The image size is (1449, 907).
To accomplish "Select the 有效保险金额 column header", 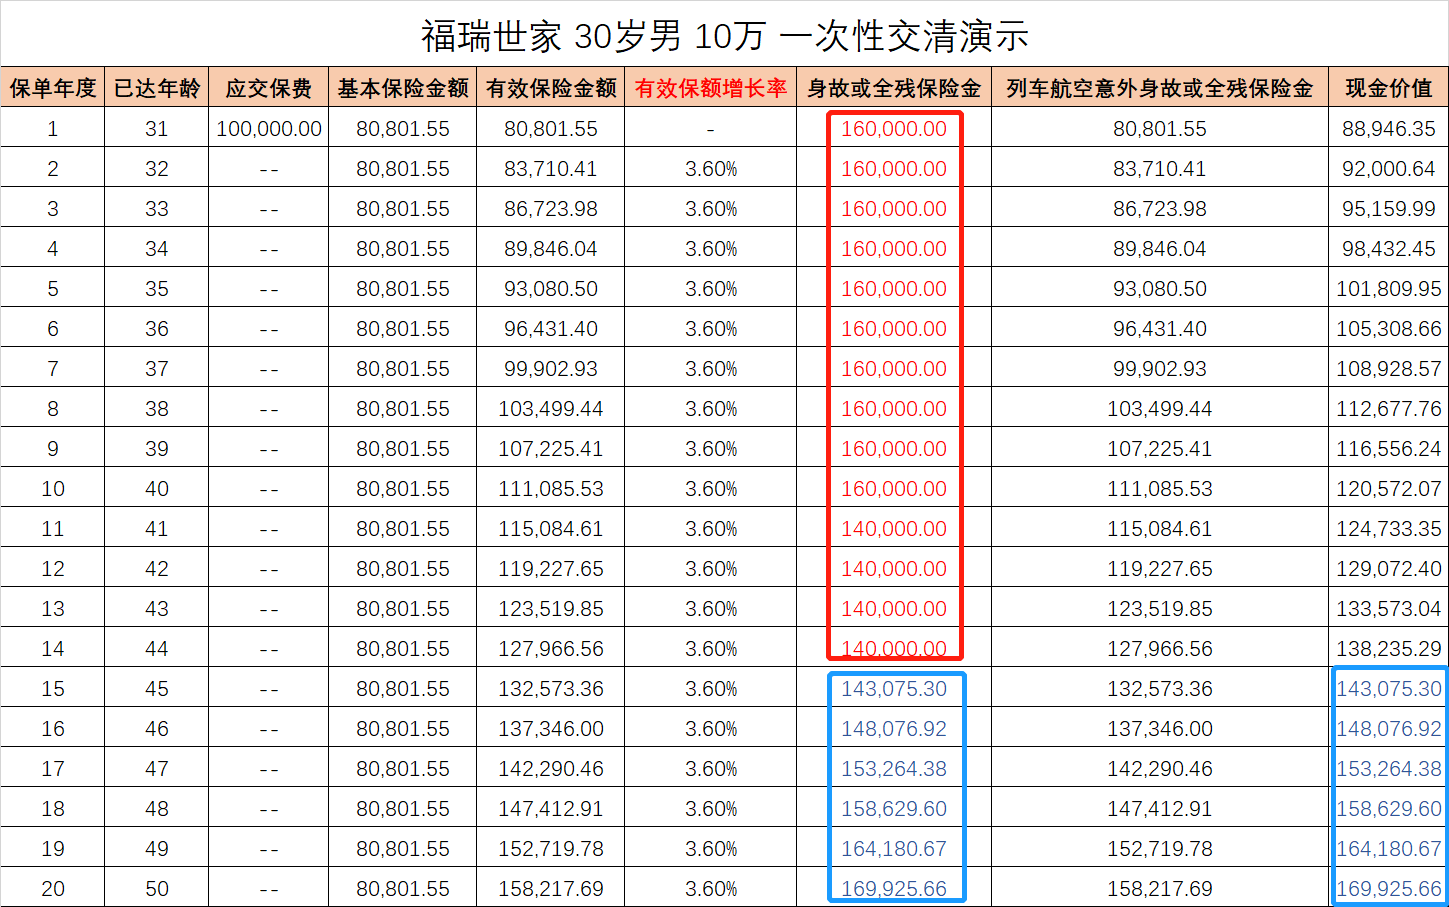I will (551, 88).
